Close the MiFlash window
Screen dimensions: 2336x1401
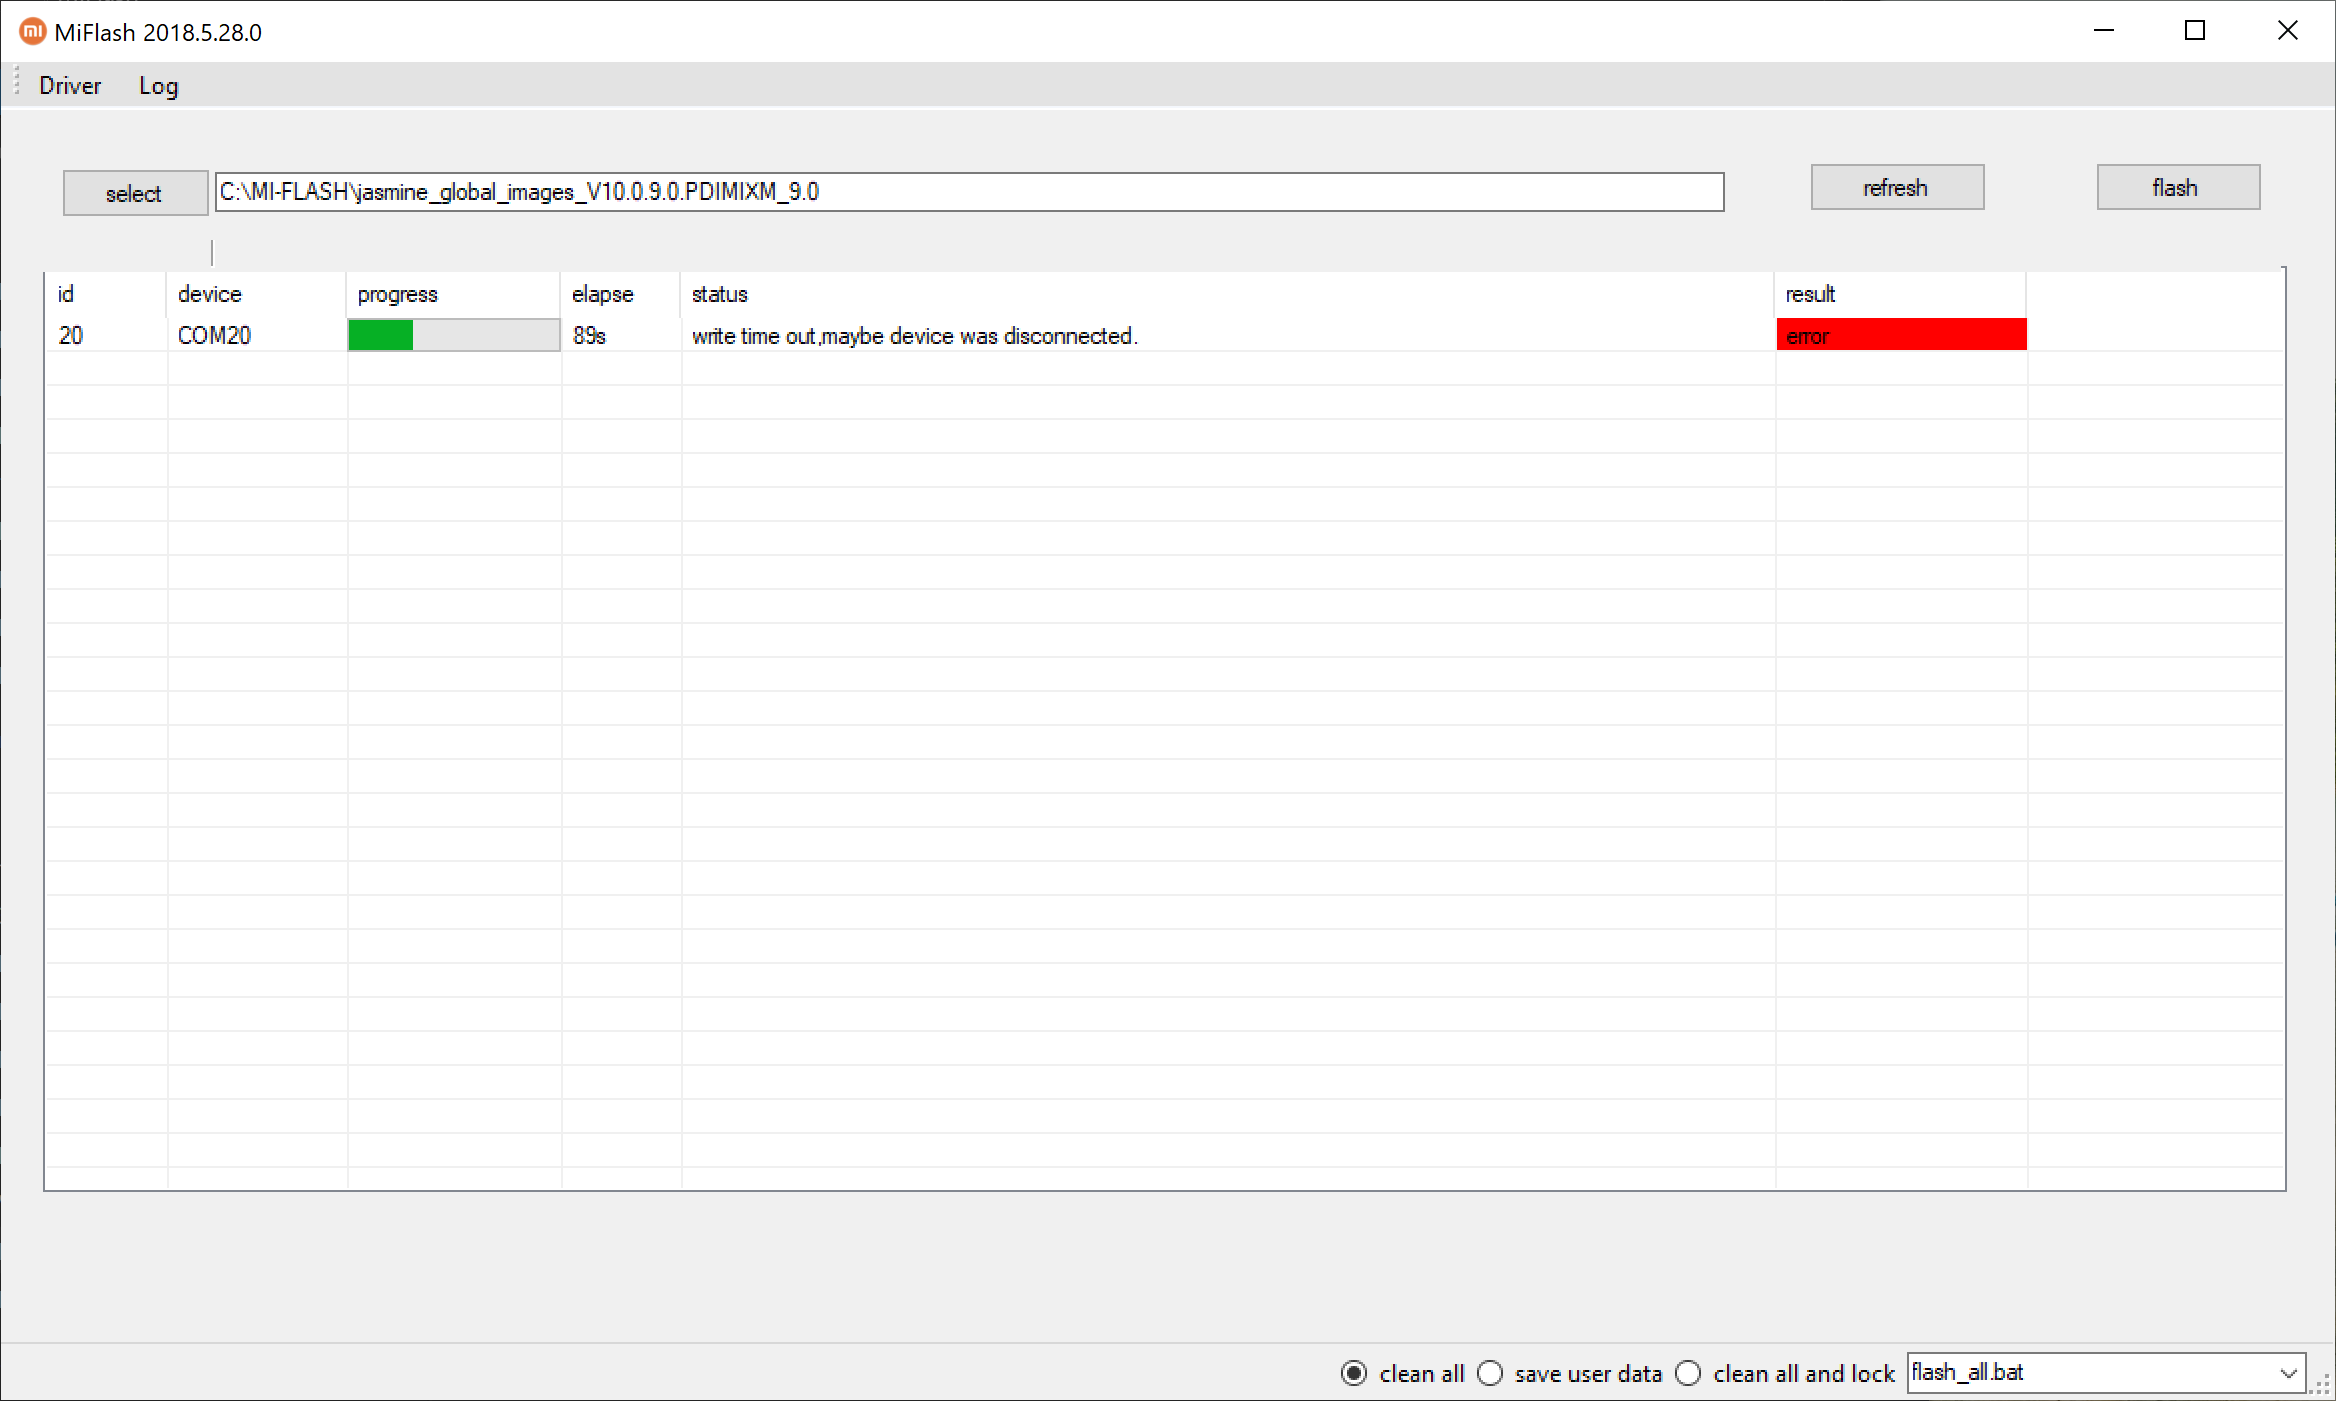click(x=2287, y=31)
